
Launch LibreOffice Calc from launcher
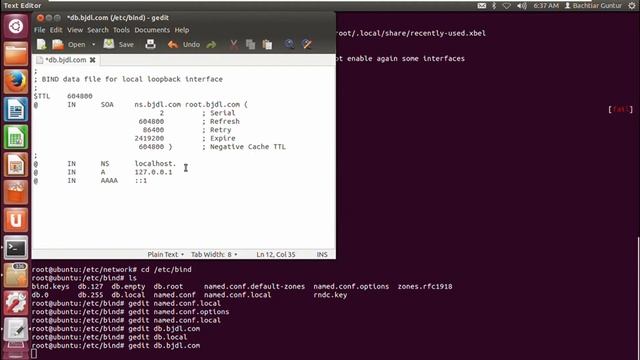(x=16, y=137)
